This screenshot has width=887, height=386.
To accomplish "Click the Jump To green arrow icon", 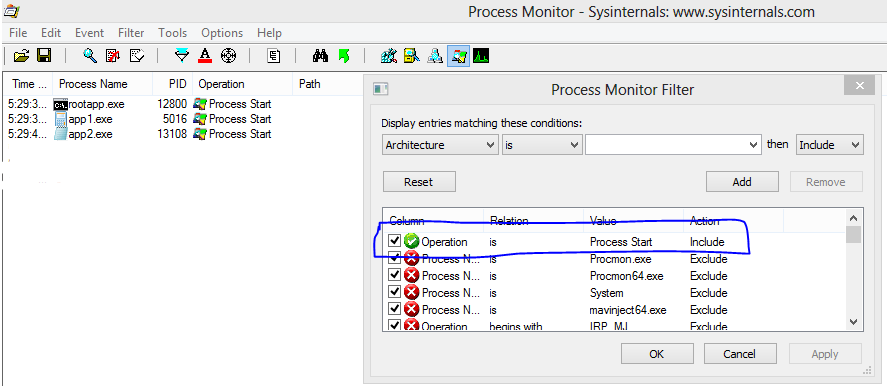I will click(x=343, y=55).
